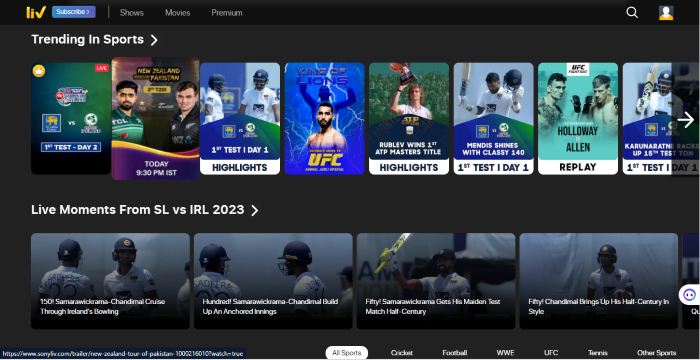700x360 pixels.
Task: Select the Cricket filter tab
Action: click(401, 353)
